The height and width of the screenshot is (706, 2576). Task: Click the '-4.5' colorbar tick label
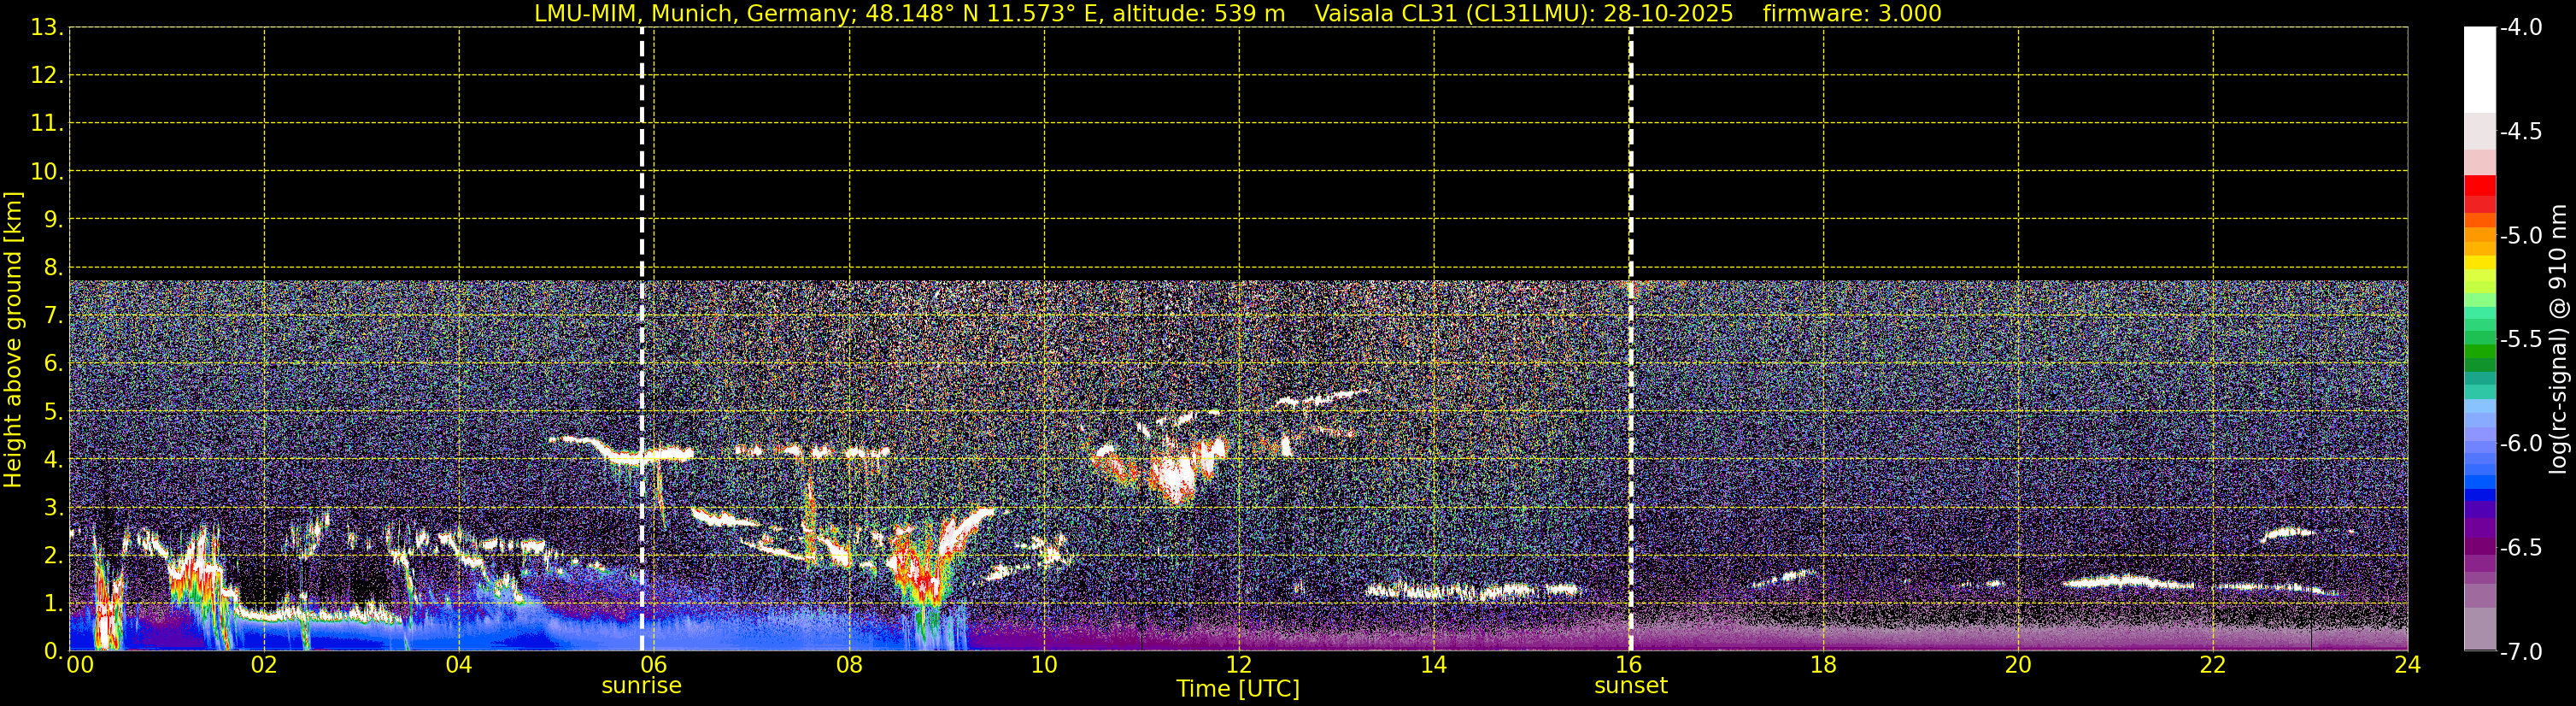point(2520,132)
